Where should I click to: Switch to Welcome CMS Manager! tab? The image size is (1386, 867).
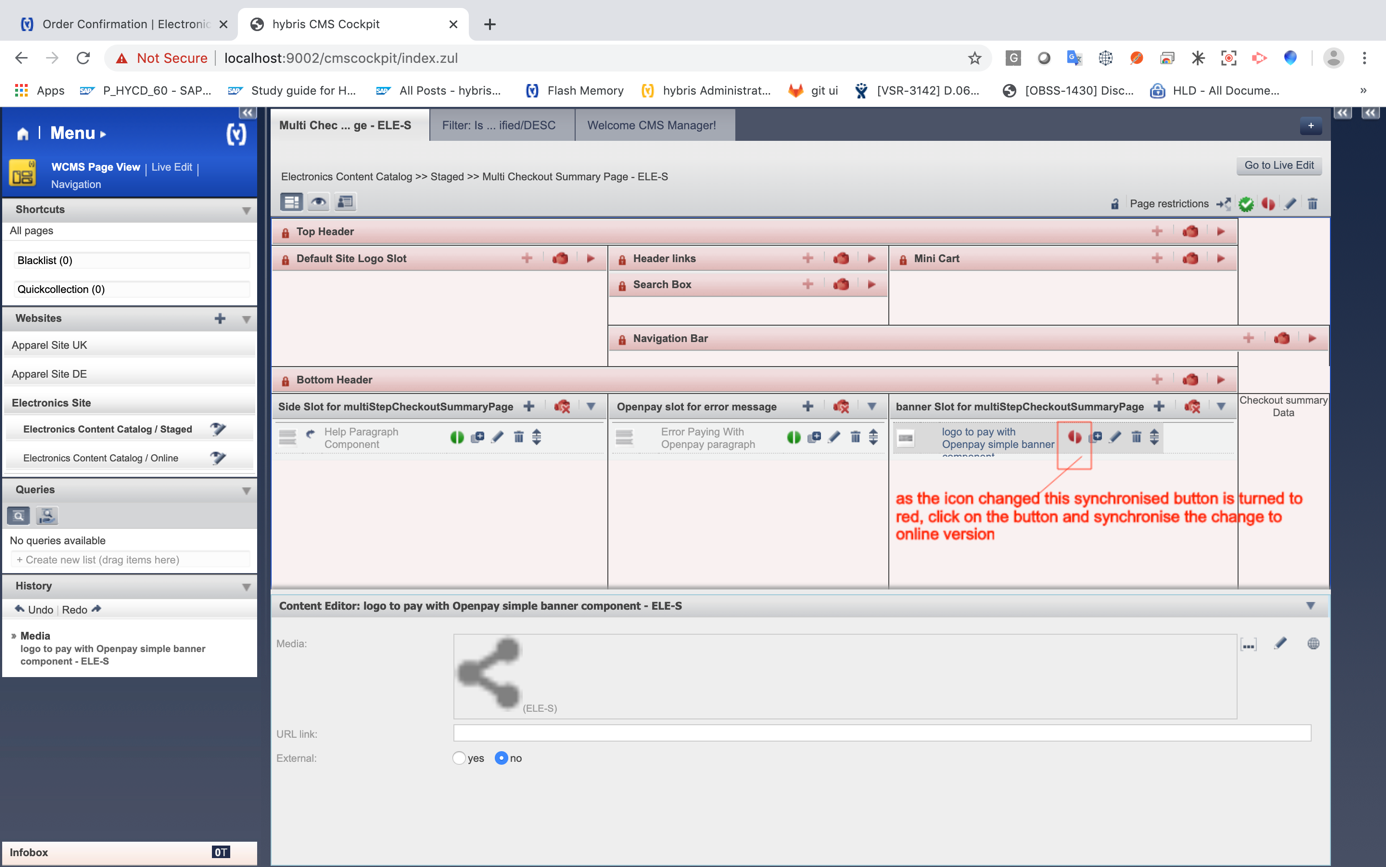pyautogui.click(x=651, y=125)
